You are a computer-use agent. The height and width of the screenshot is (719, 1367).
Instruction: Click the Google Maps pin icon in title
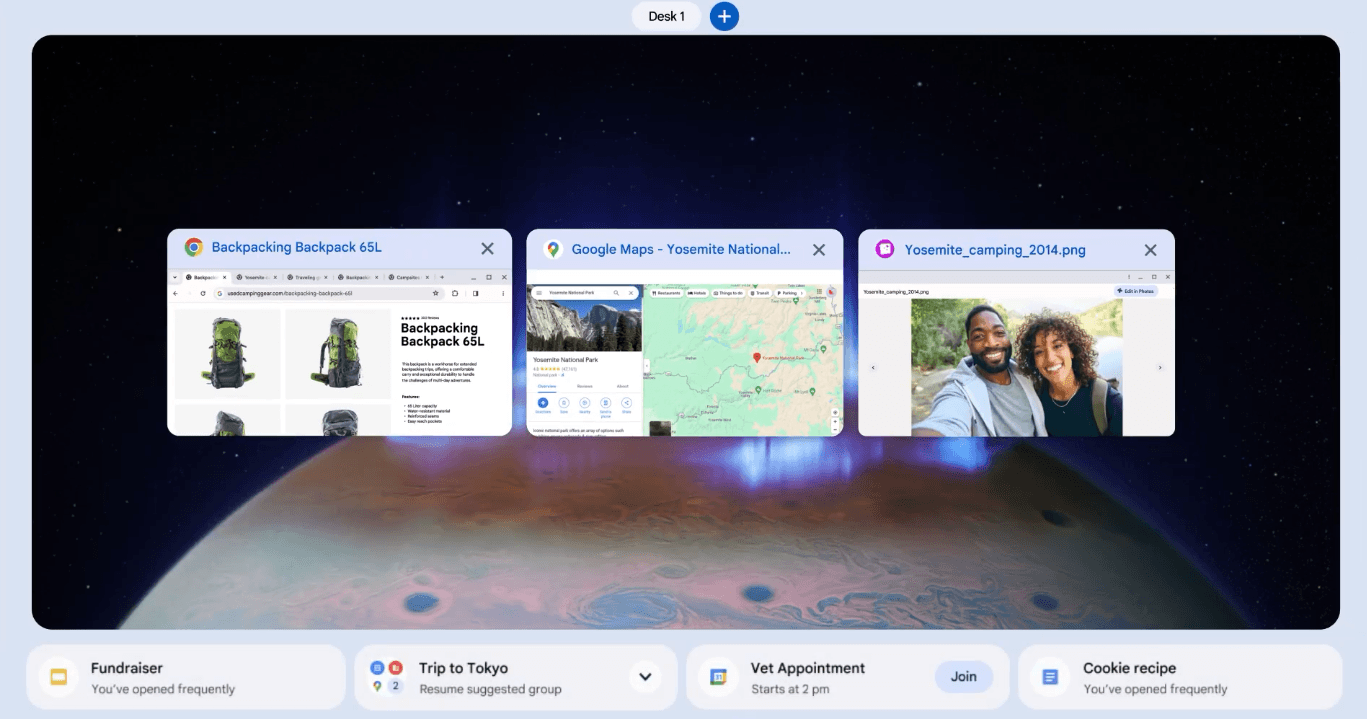pyautogui.click(x=553, y=250)
